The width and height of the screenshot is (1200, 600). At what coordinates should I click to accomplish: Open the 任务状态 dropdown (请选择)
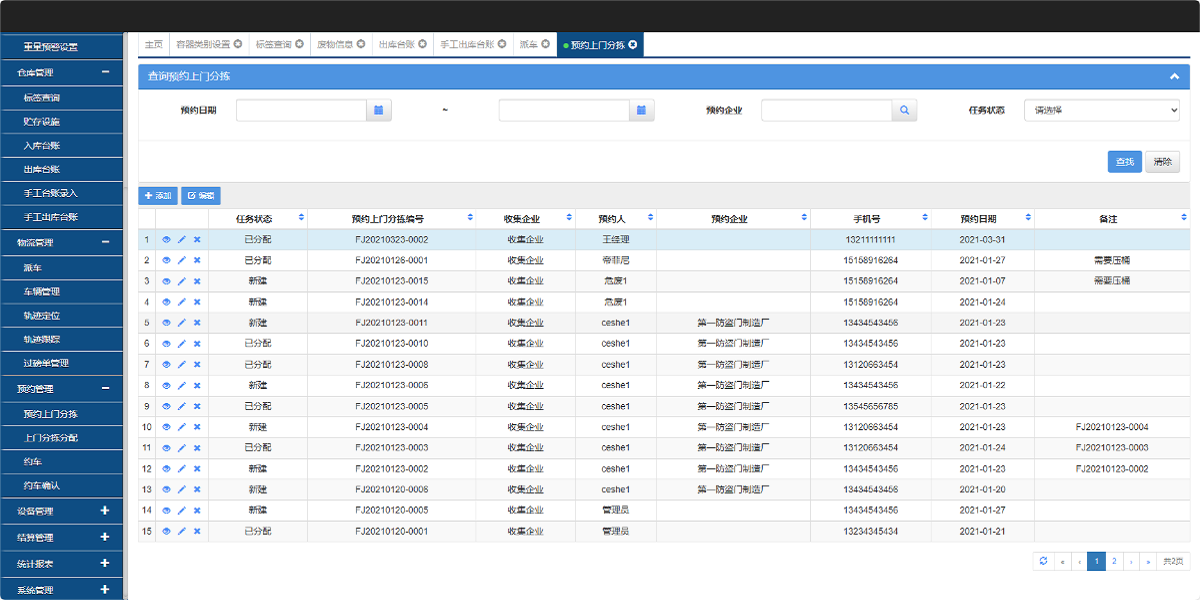(1101, 110)
